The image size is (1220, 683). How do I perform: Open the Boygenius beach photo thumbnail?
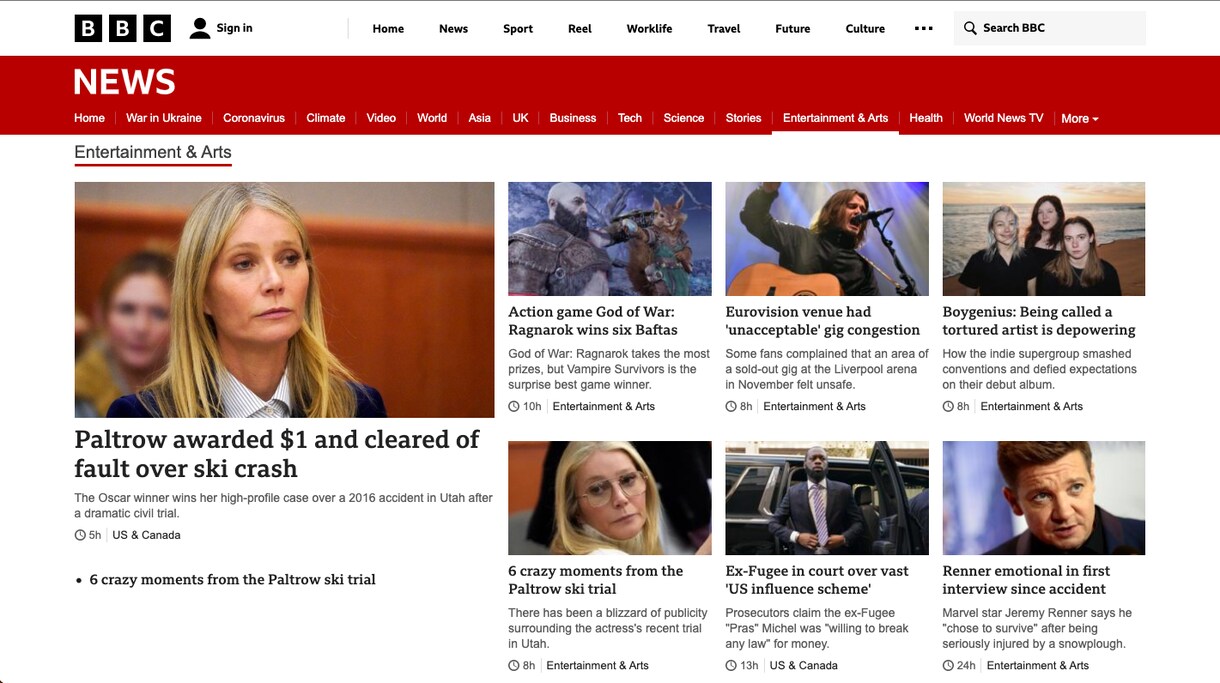point(1044,239)
